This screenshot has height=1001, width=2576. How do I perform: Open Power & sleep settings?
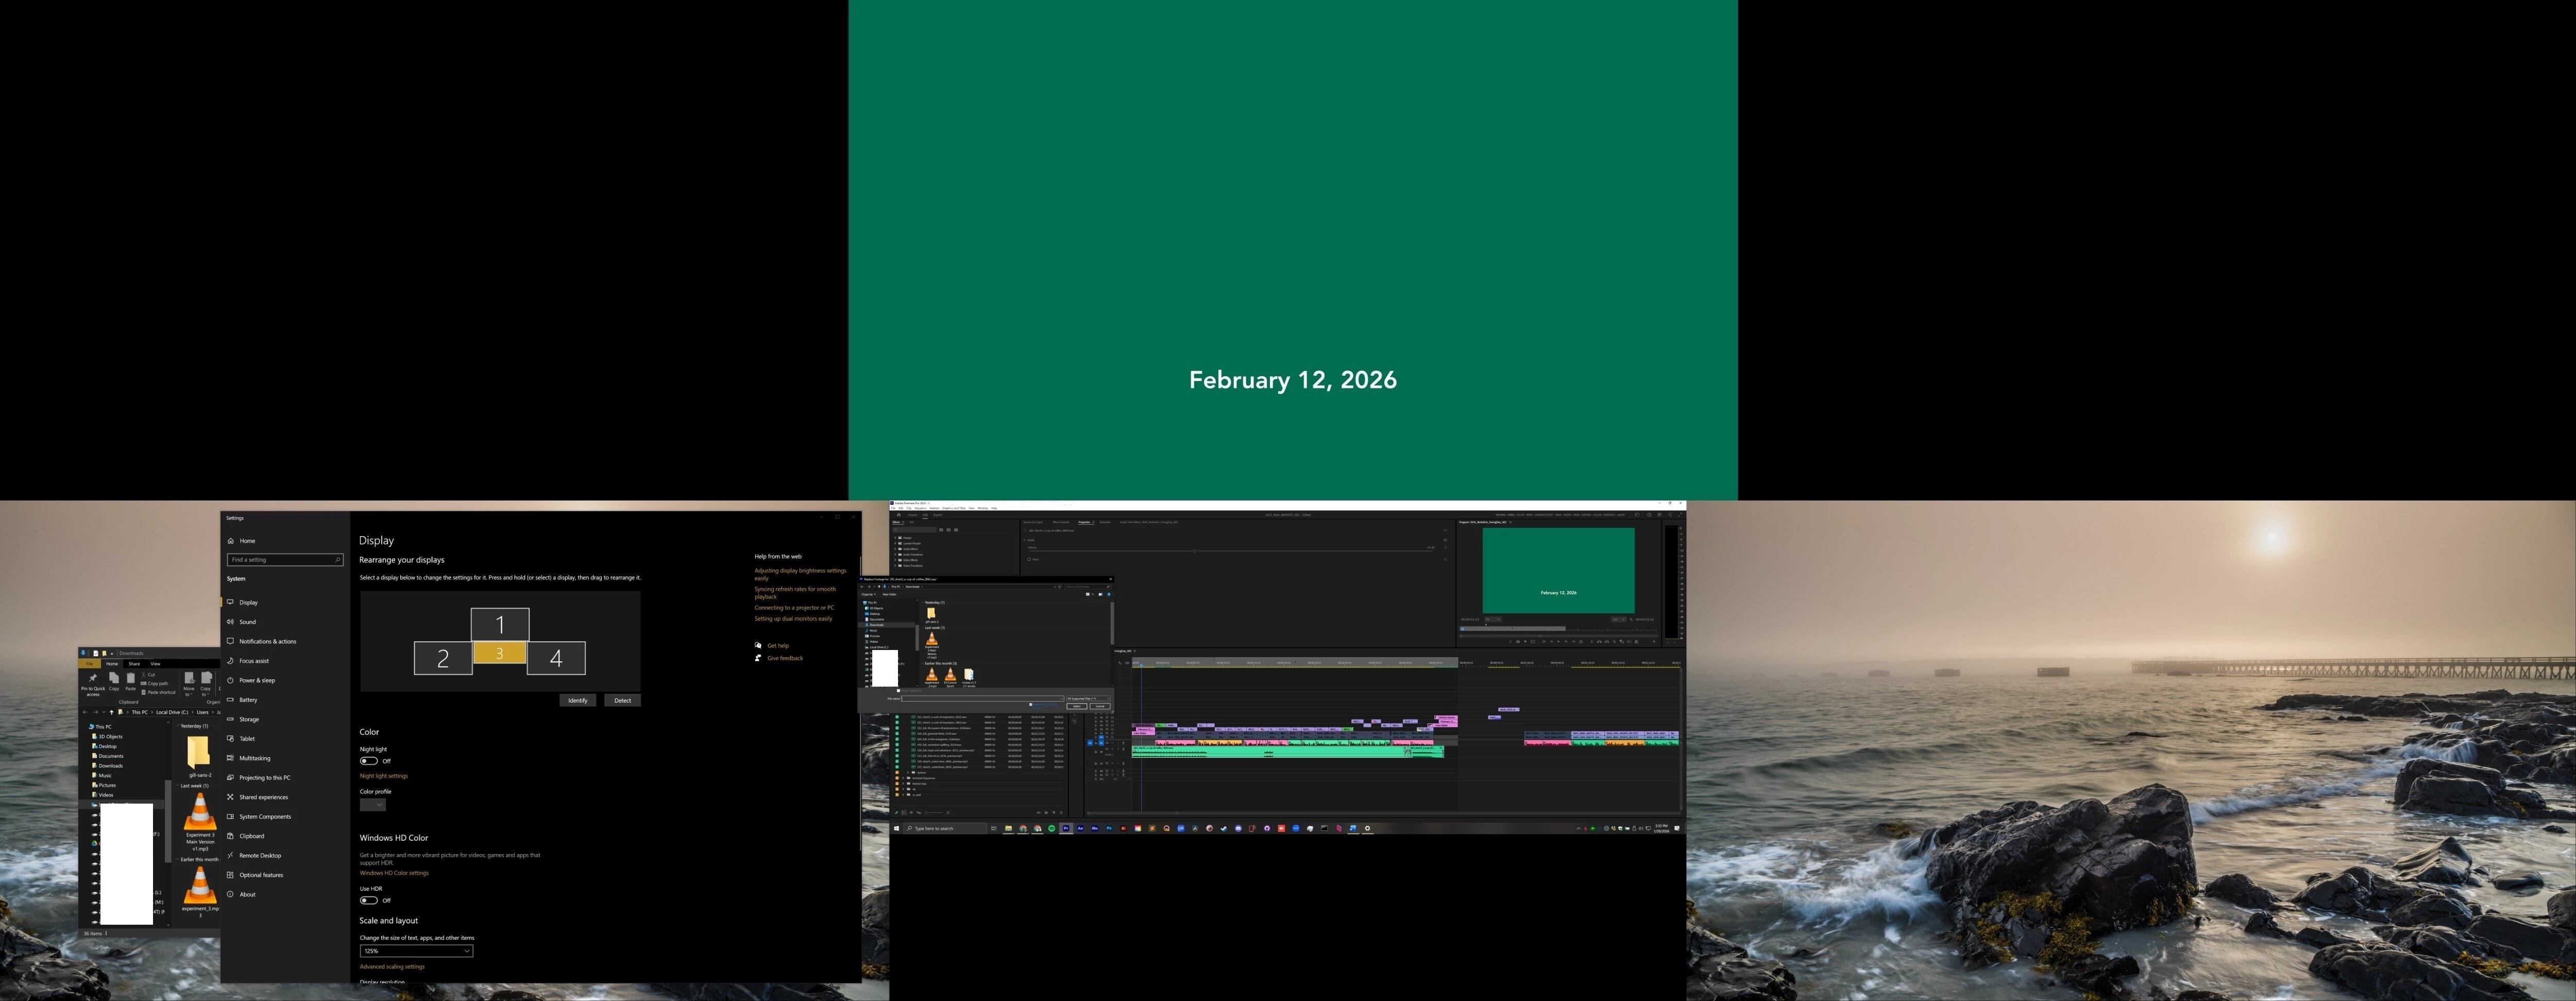click(256, 680)
